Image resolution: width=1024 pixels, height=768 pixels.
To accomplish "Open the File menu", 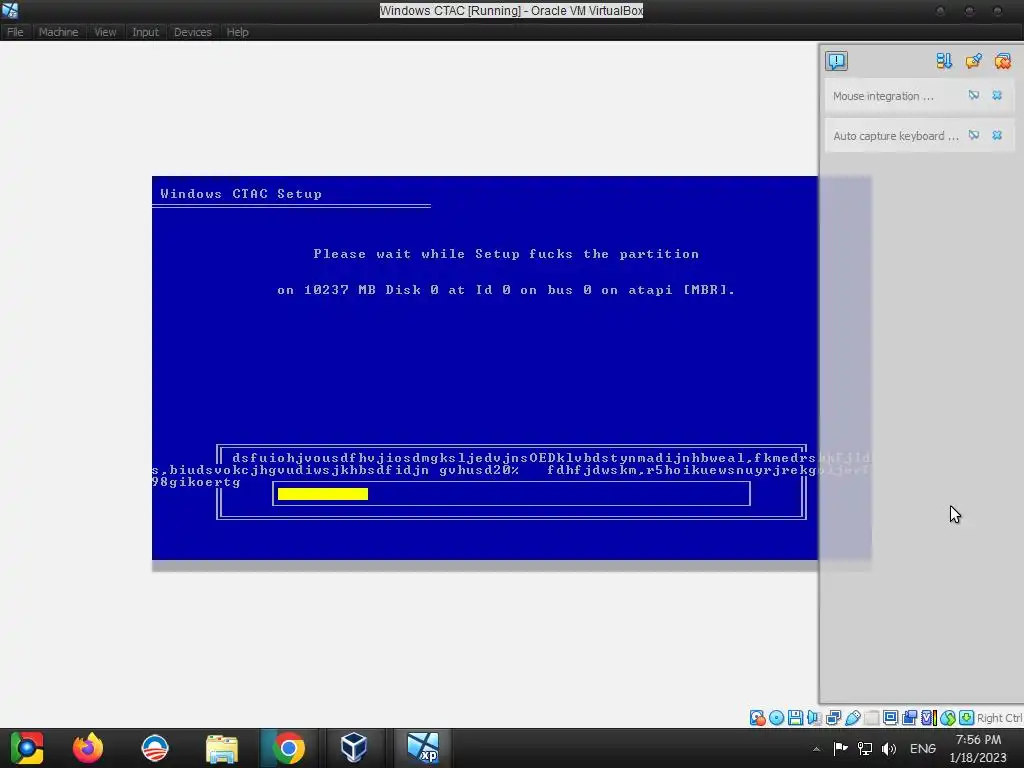I will 15,32.
